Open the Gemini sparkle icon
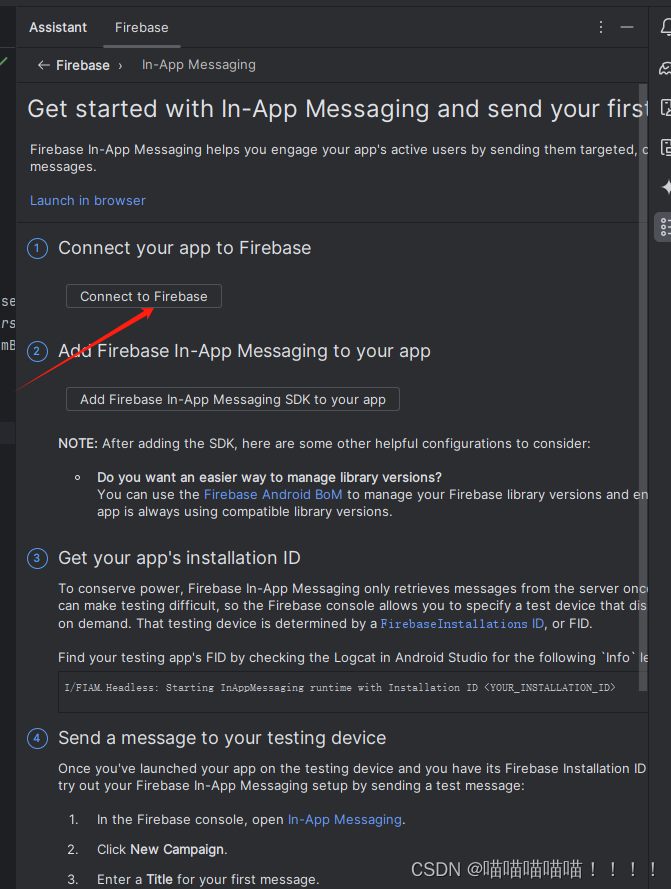 pyautogui.click(x=667, y=187)
